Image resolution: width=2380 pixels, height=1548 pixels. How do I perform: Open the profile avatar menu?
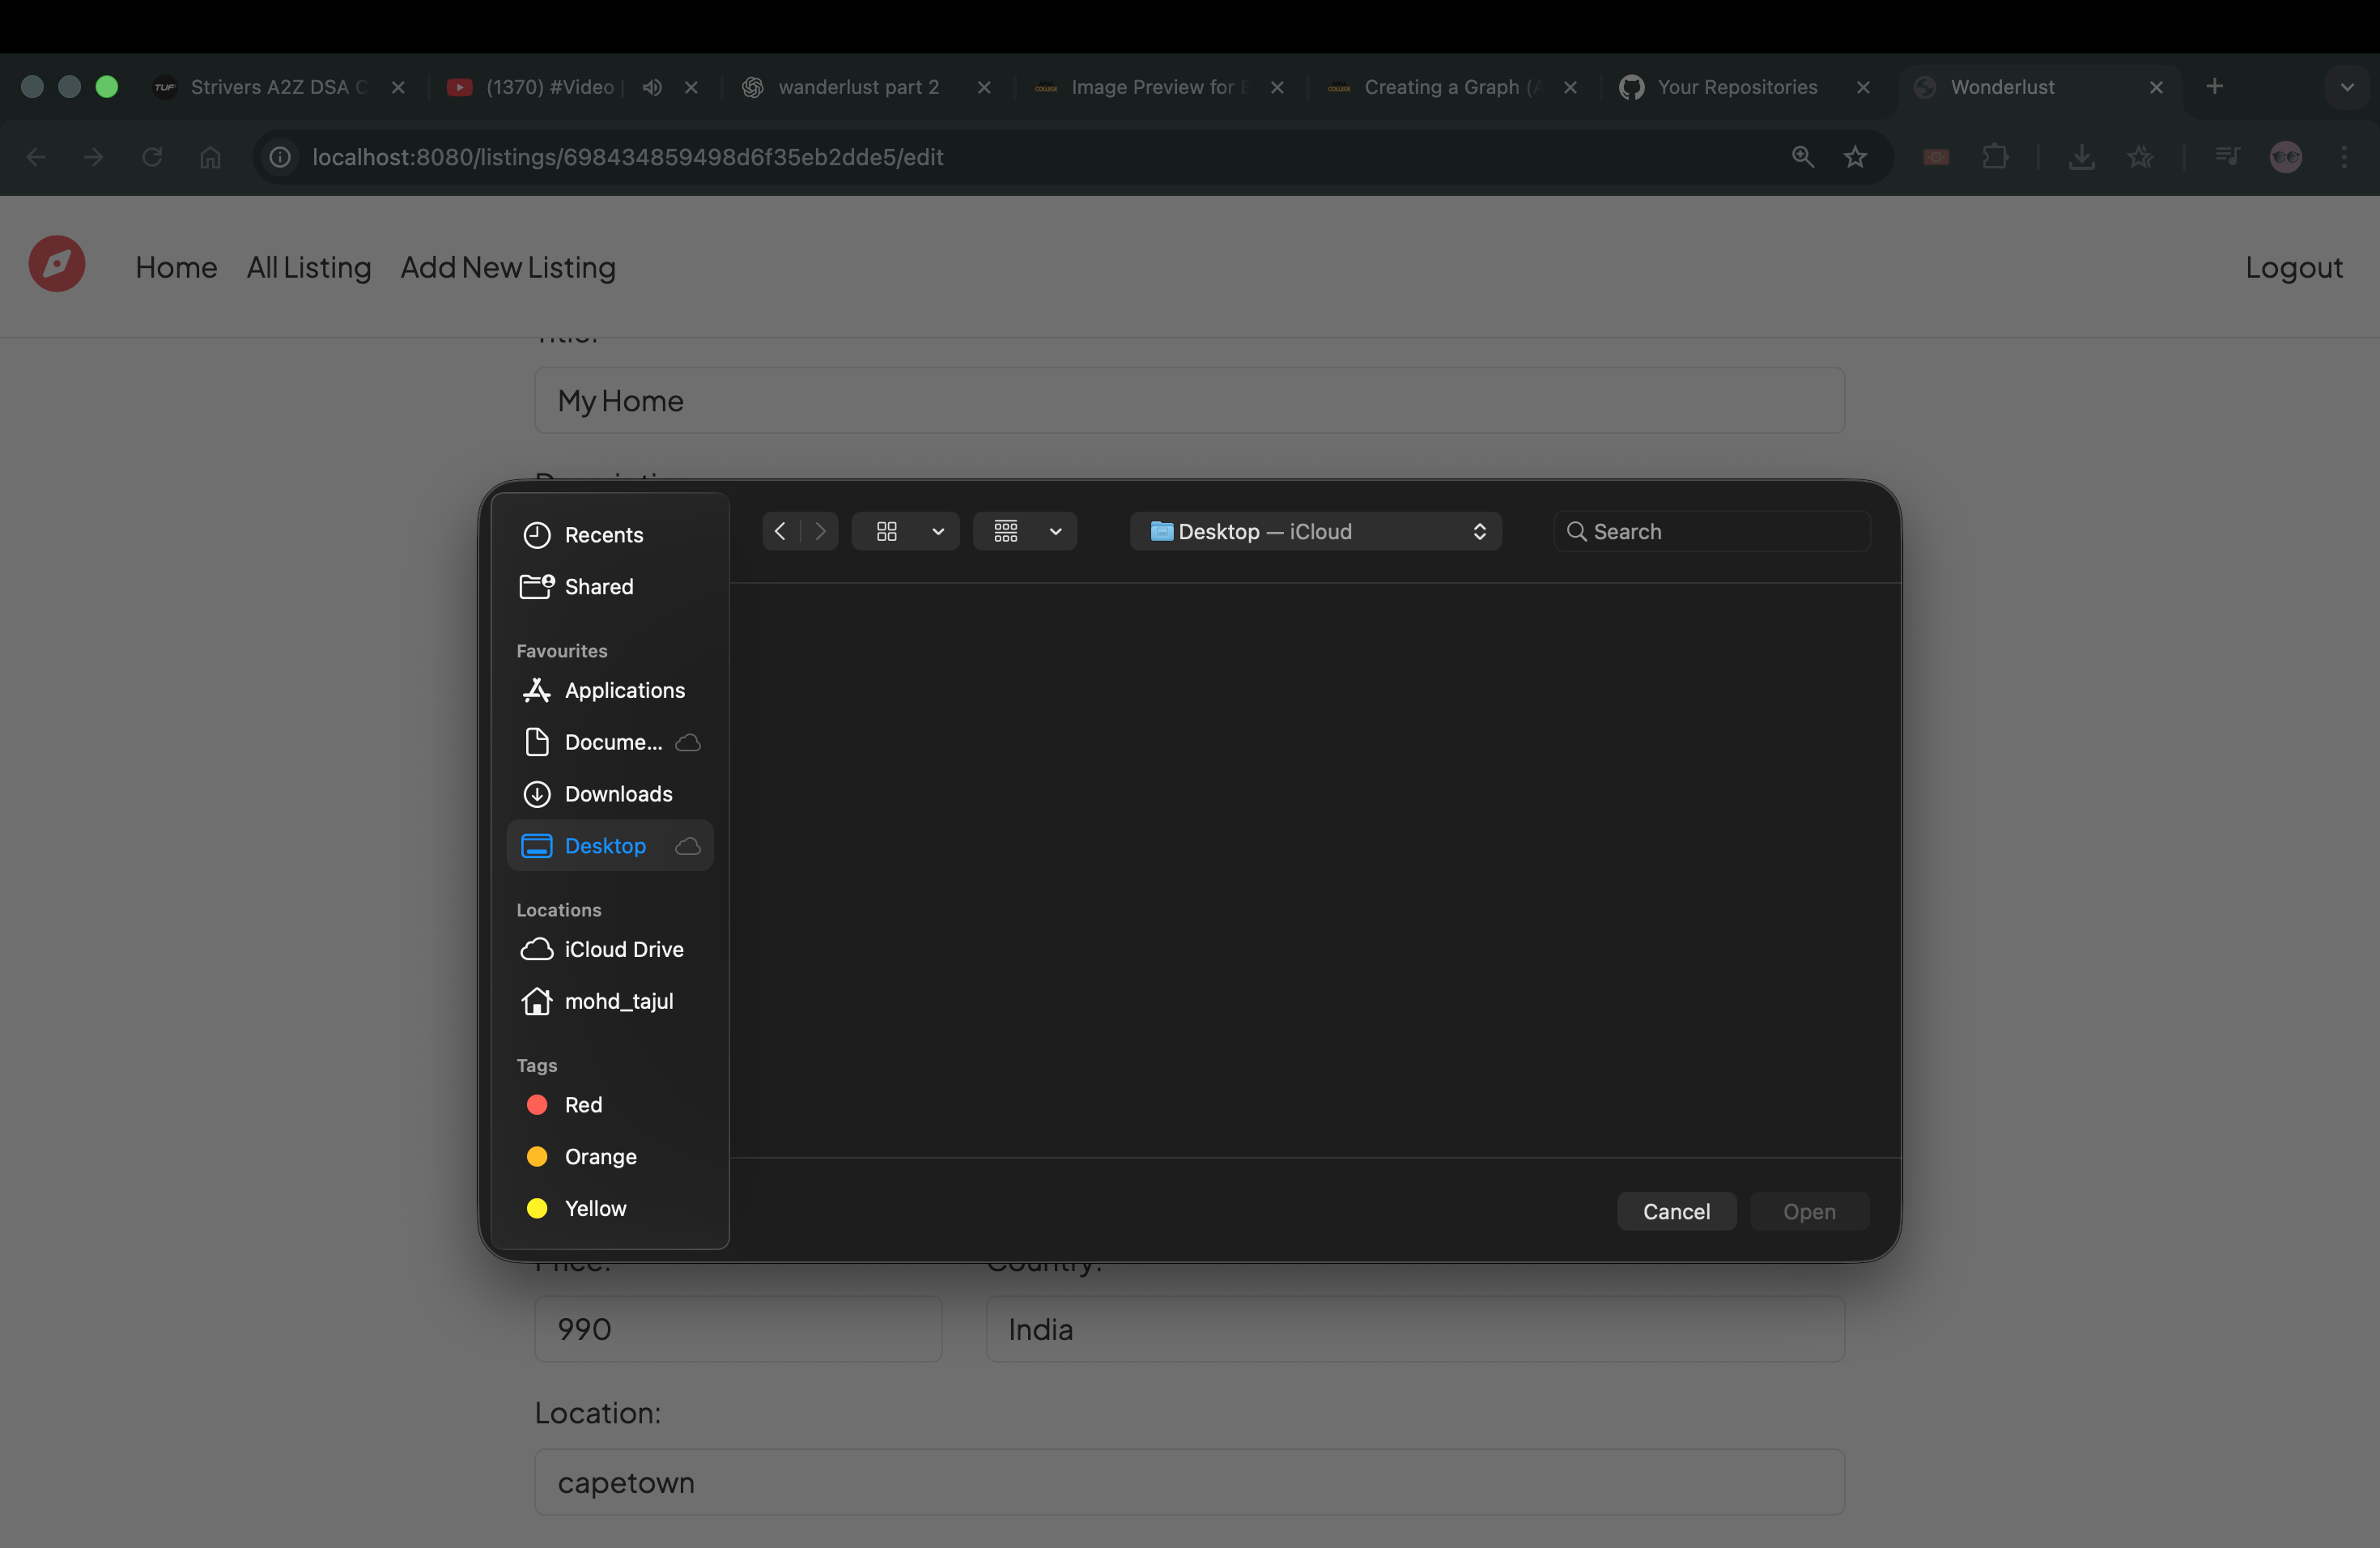(x=2286, y=157)
